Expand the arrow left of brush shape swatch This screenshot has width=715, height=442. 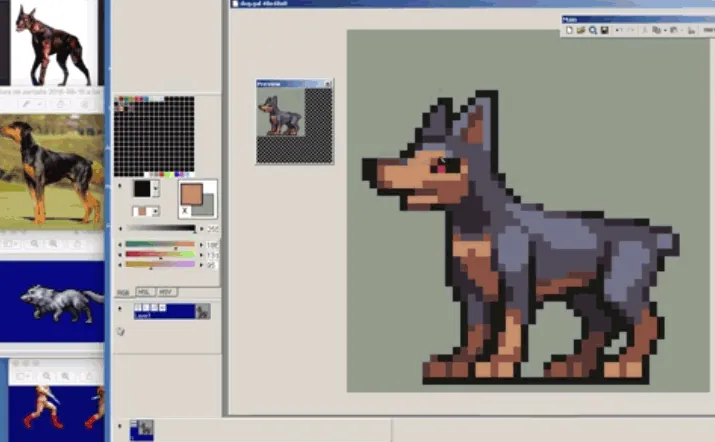[x=120, y=186]
